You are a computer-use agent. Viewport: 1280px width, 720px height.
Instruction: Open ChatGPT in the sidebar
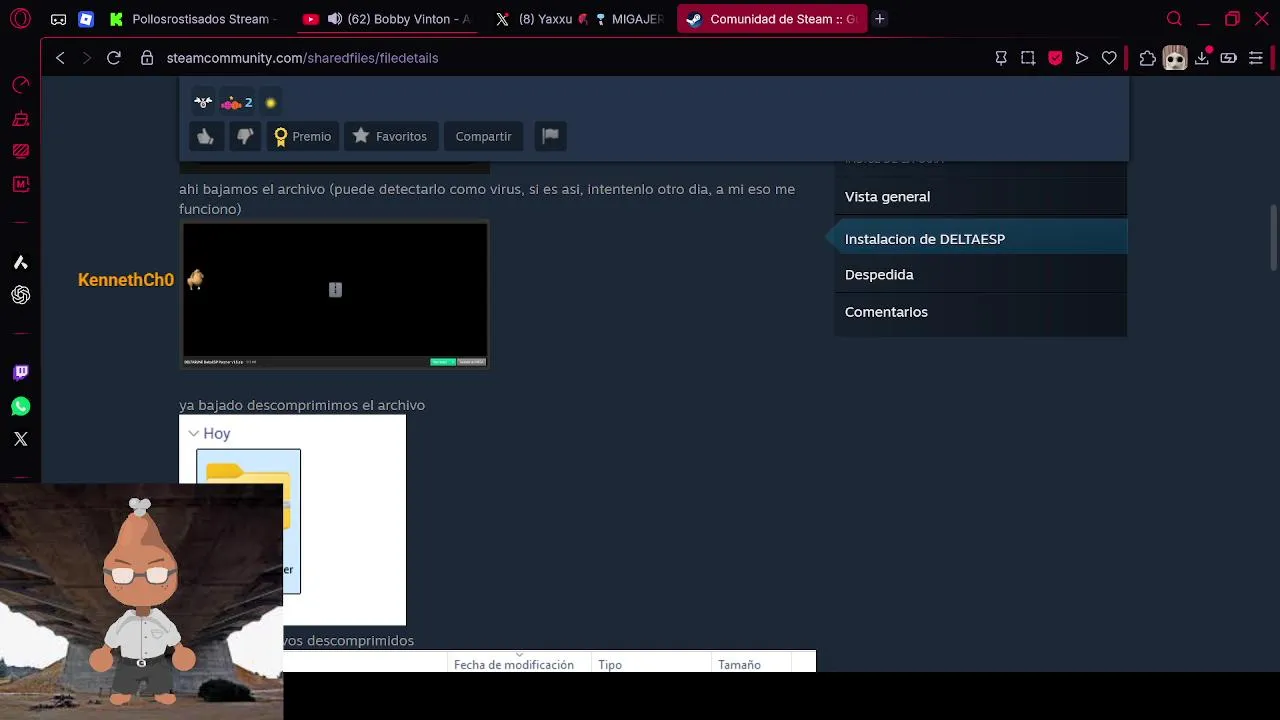coord(20,295)
